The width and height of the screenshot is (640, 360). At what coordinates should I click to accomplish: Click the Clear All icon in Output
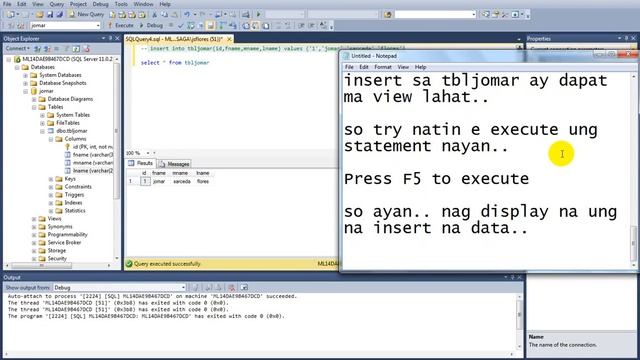click(231, 288)
